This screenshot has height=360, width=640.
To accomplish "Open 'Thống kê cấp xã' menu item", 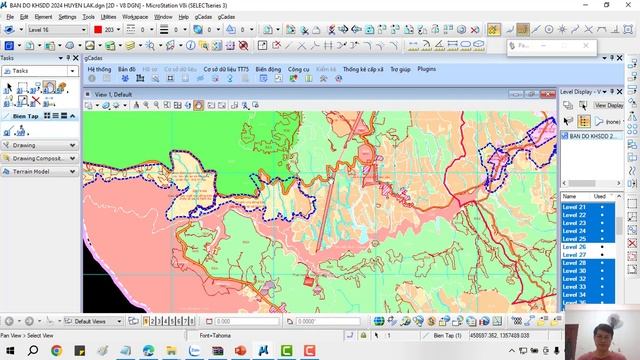I will pyautogui.click(x=363, y=69).
